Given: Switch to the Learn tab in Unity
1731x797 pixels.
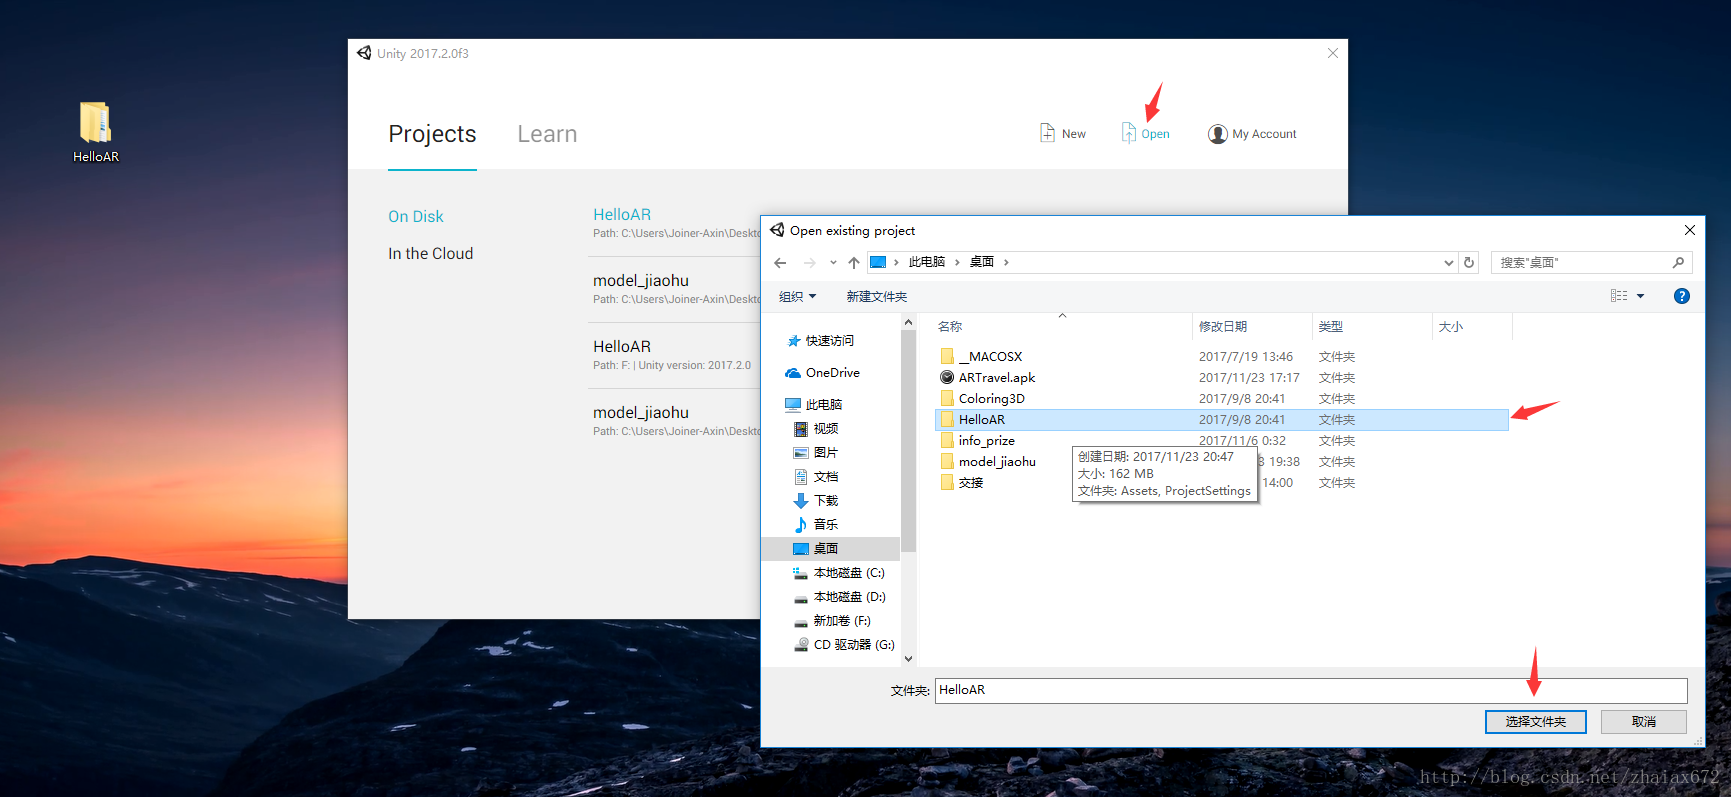Looking at the screenshot, I should (547, 134).
